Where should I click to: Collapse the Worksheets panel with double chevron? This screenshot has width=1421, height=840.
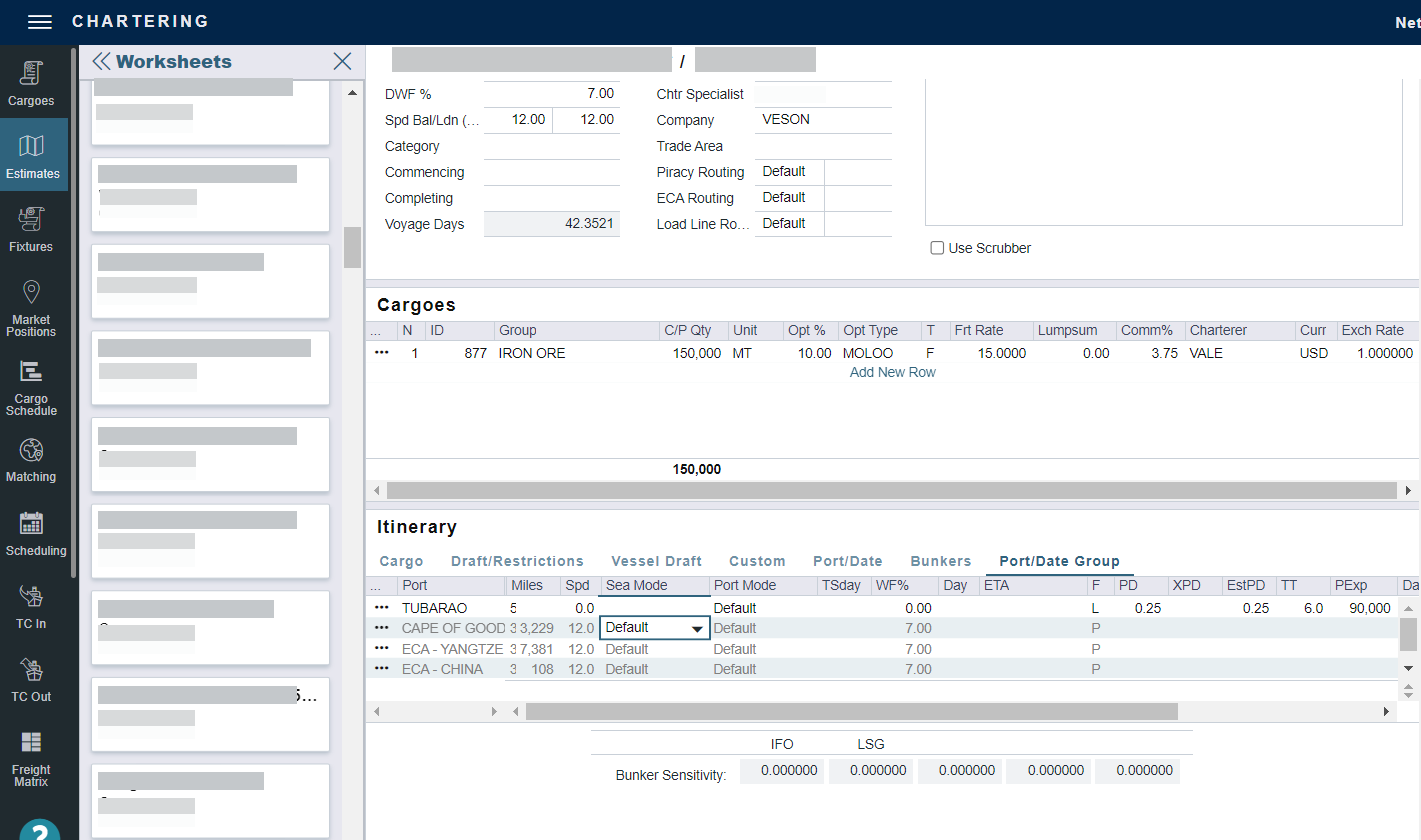pyautogui.click(x=101, y=62)
